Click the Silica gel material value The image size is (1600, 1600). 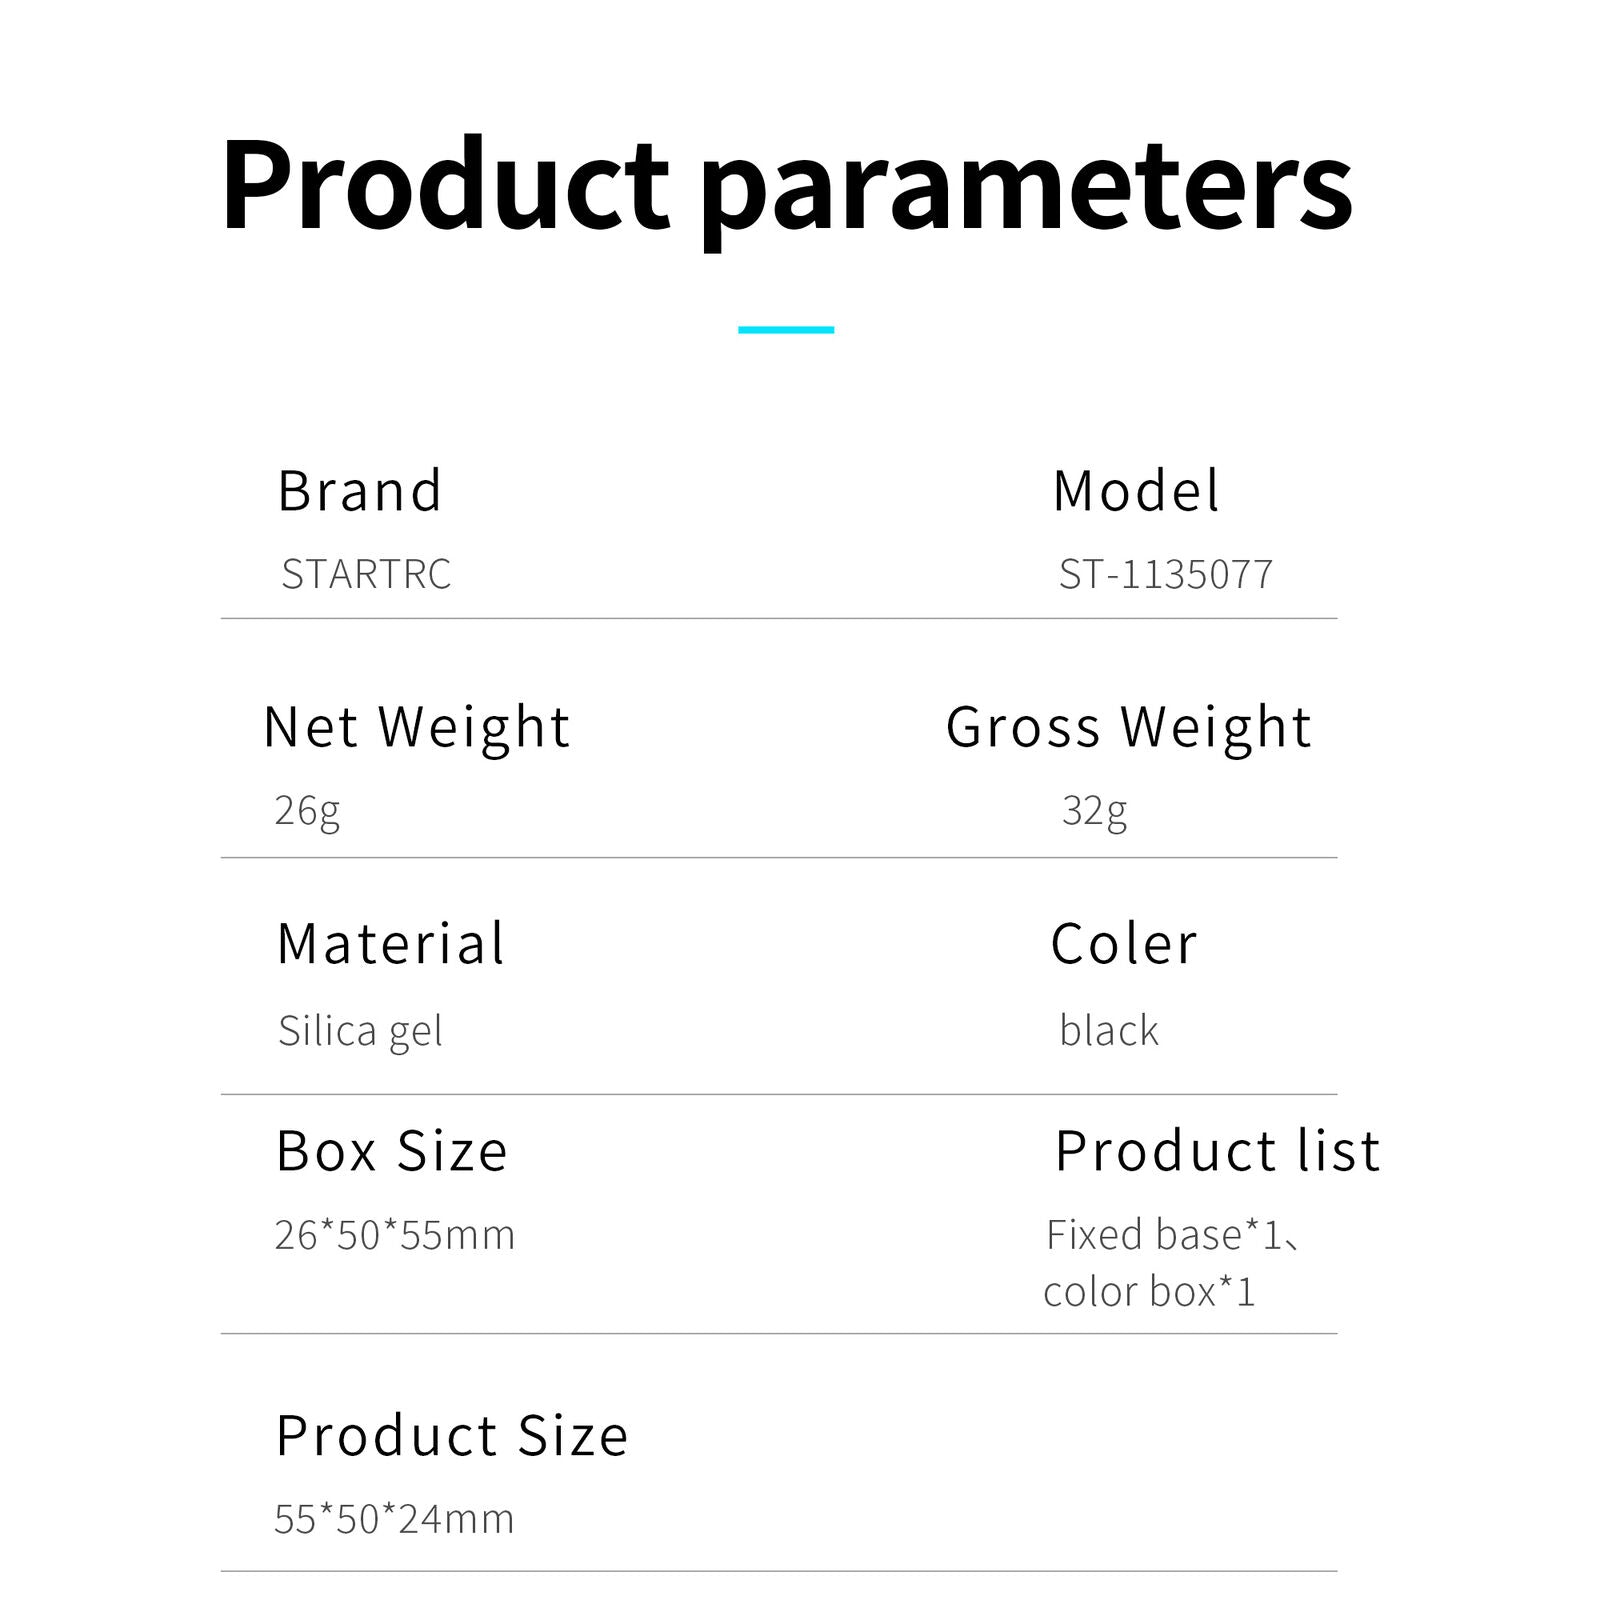(x=360, y=1031)
